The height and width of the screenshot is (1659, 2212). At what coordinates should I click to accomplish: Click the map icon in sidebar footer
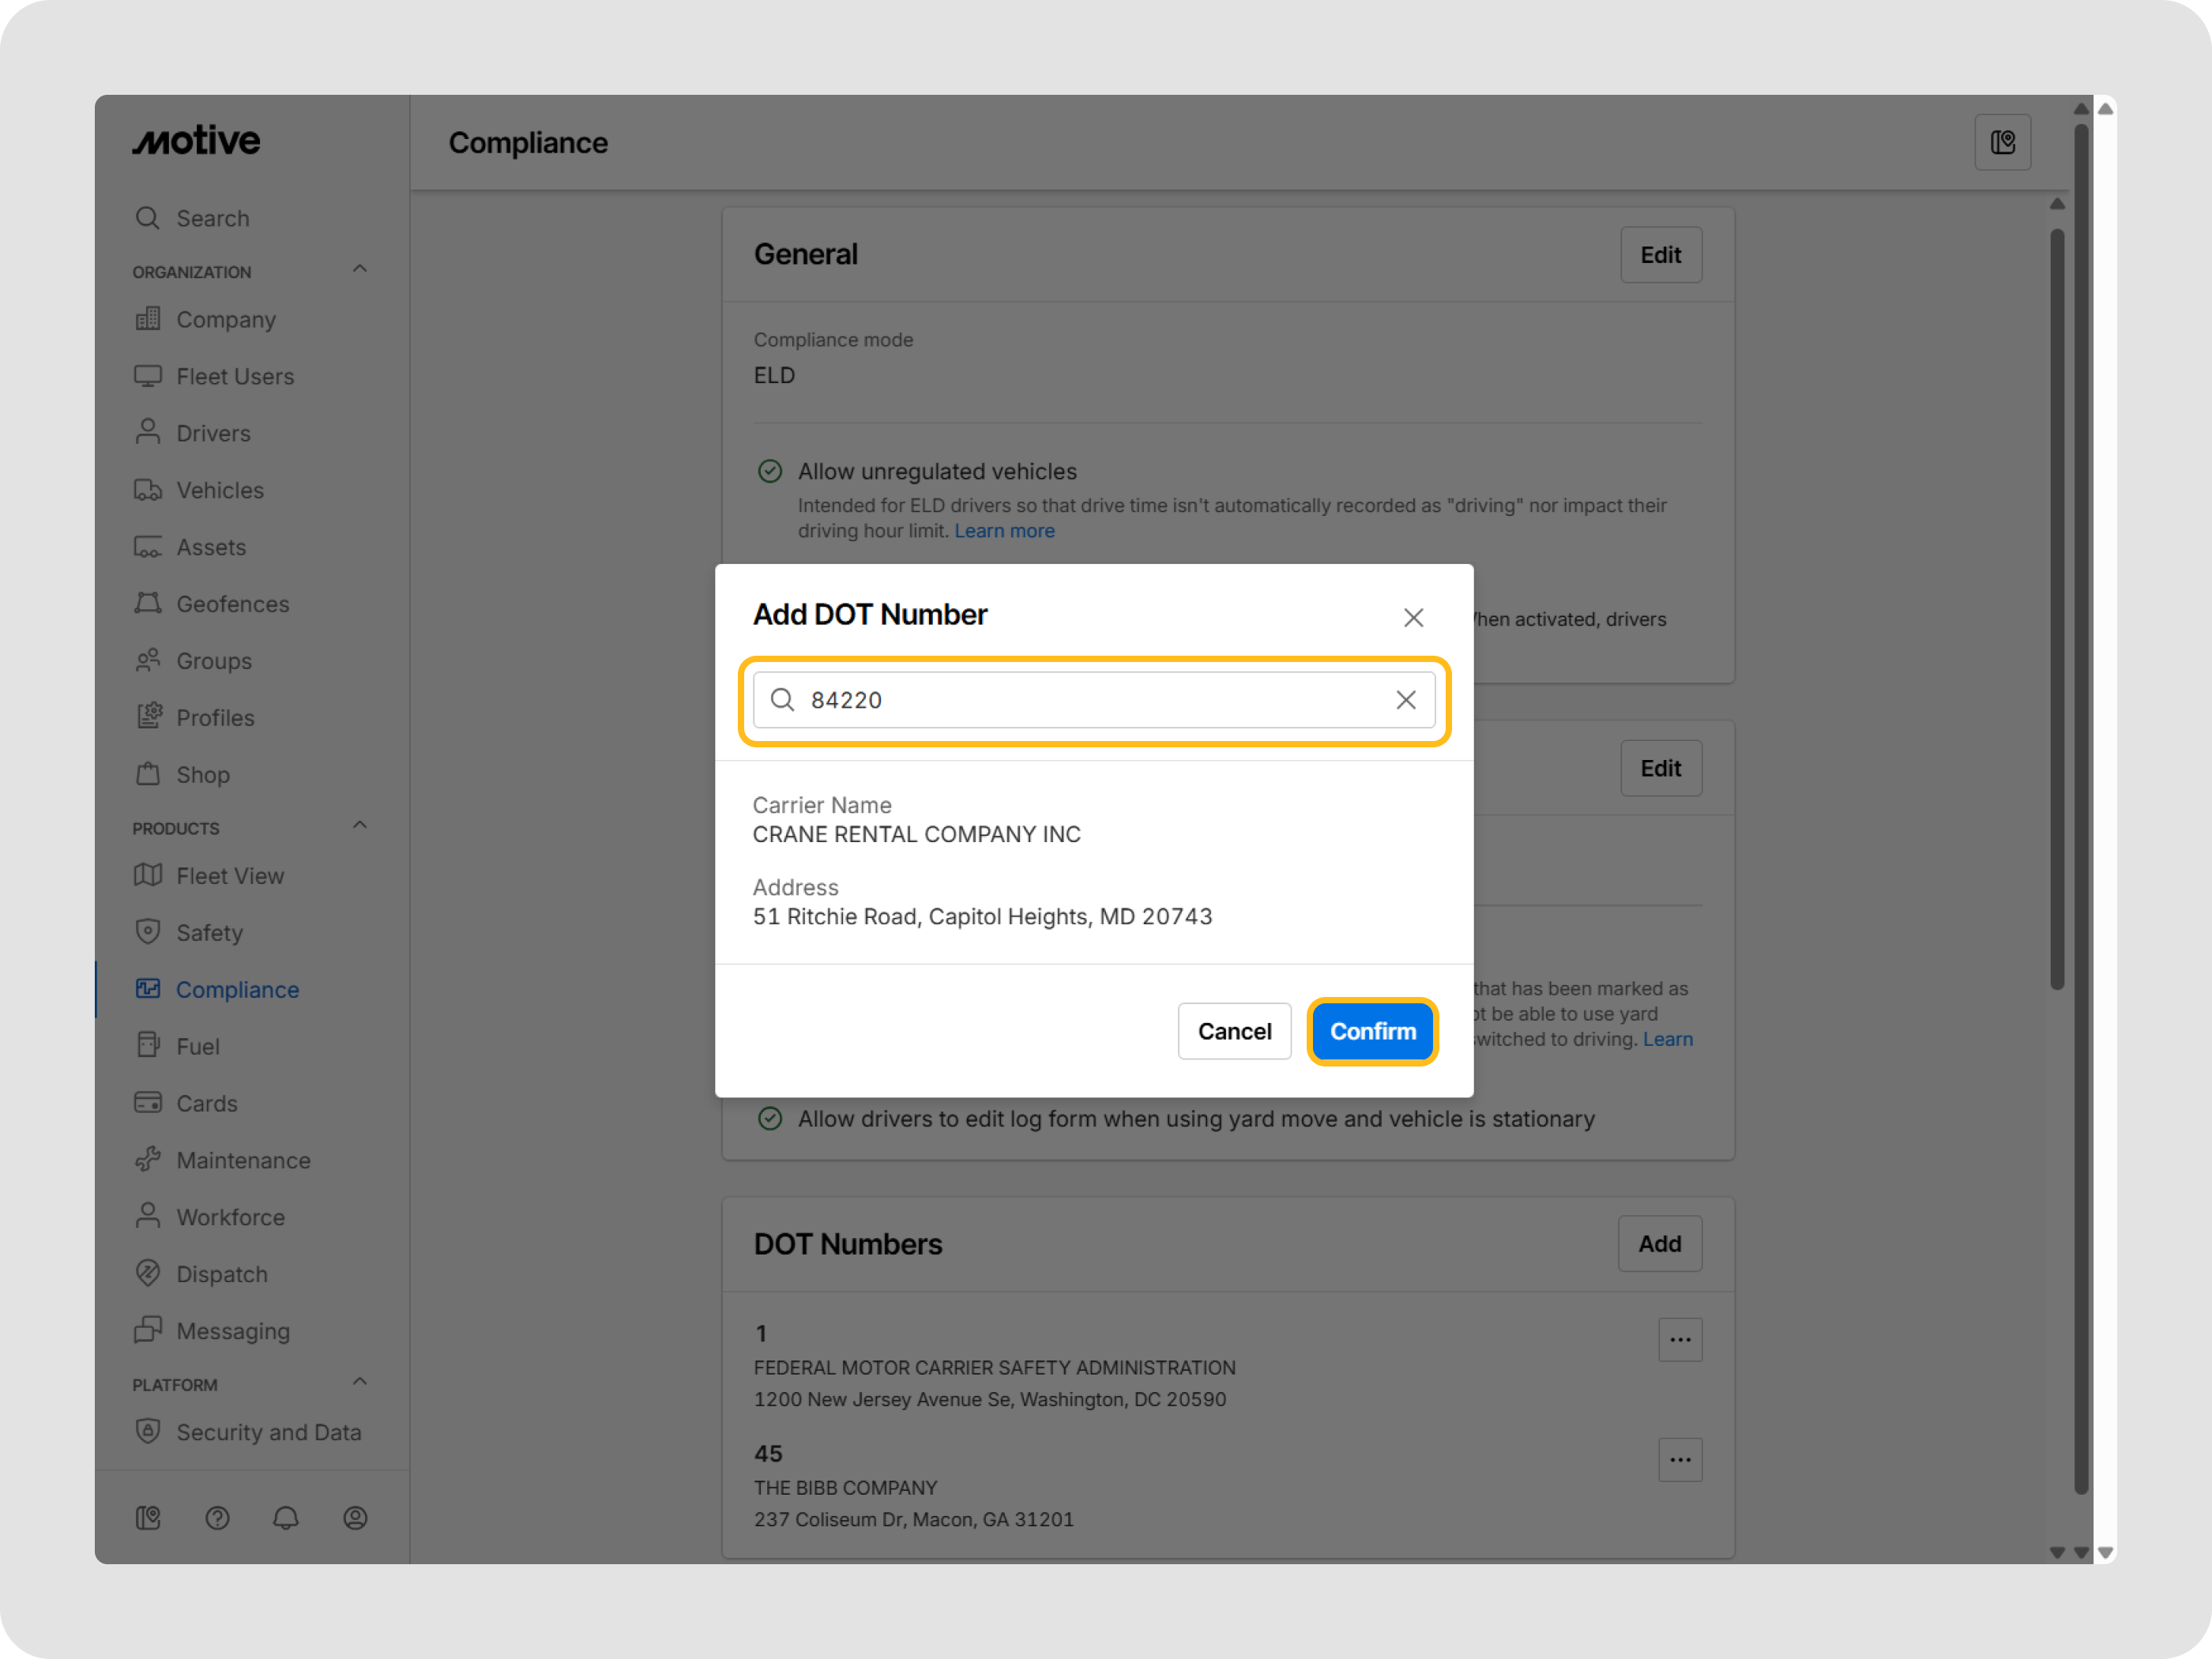148,1518
